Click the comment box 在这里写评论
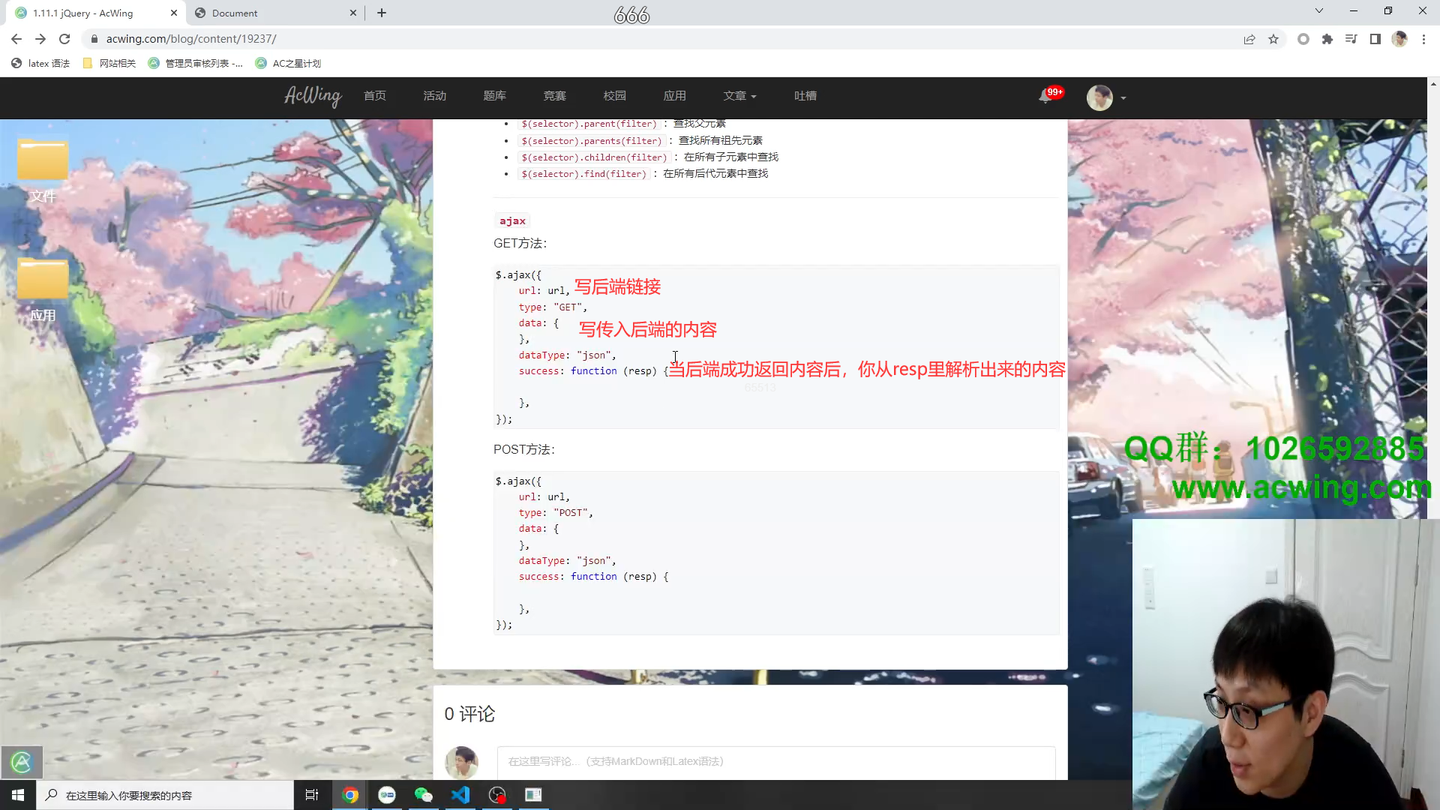The width and height of the screenshot is (1440, 810). (776, 761)
